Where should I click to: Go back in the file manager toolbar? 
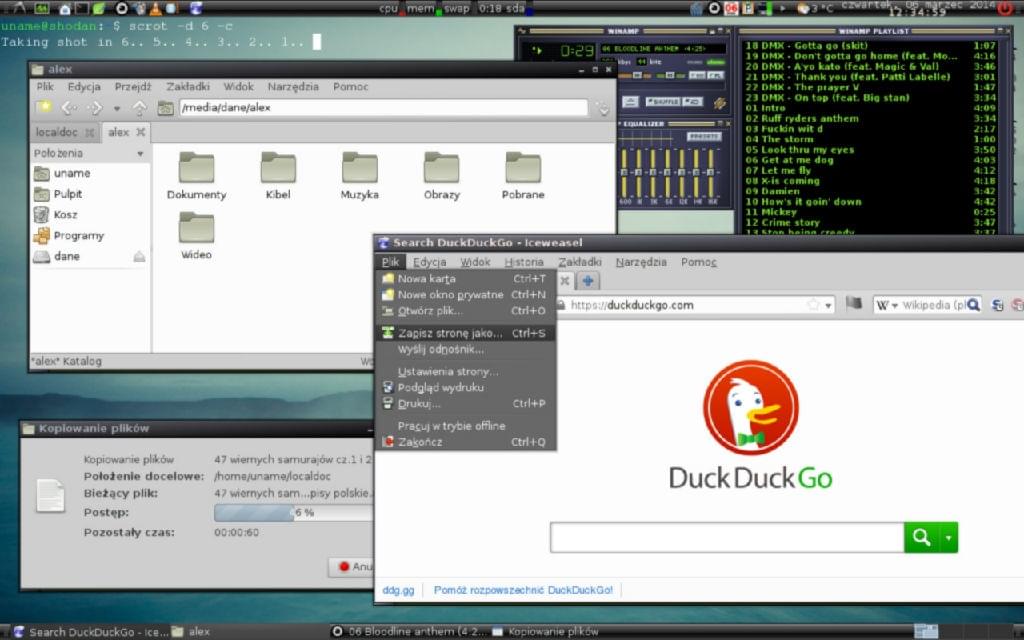tap(69, 108)
